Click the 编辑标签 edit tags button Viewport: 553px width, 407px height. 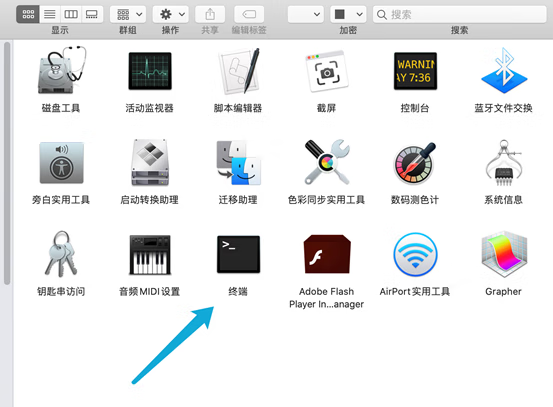click(249, 14)
